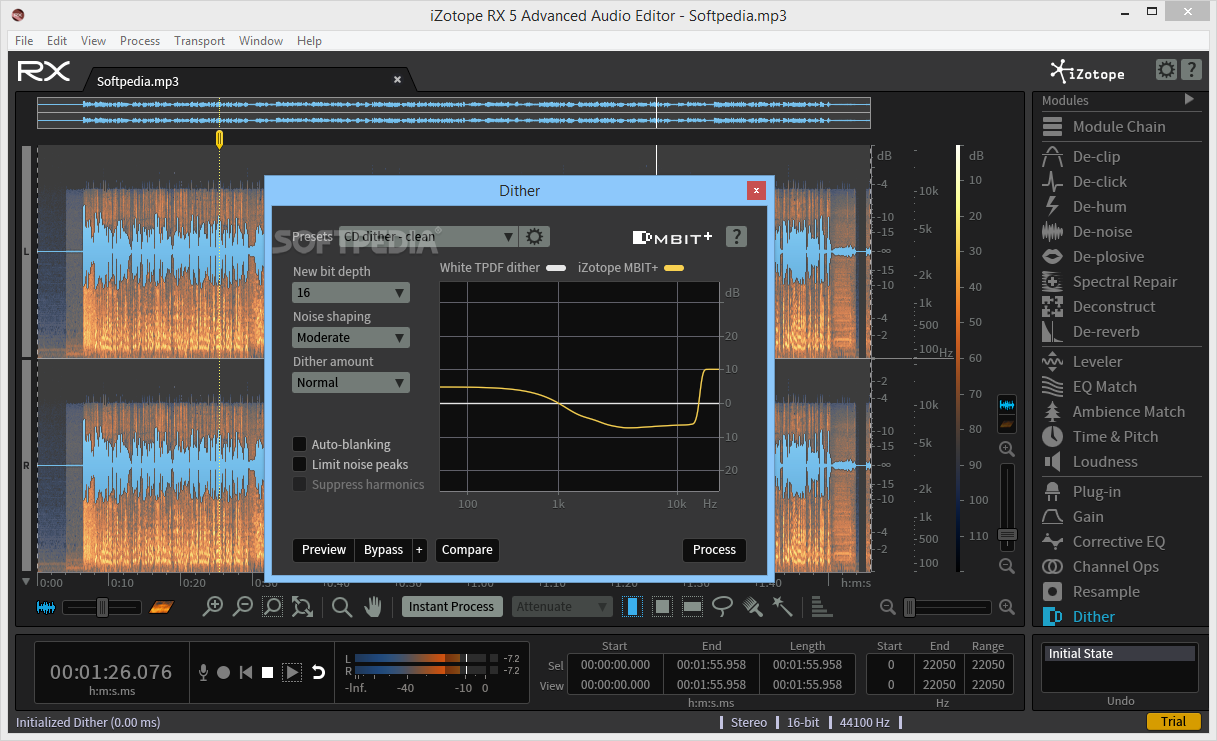This screenshot has width=1217, height=741.
Task: Select Initial State in Undo history
Action: [x=1119, y=654]
